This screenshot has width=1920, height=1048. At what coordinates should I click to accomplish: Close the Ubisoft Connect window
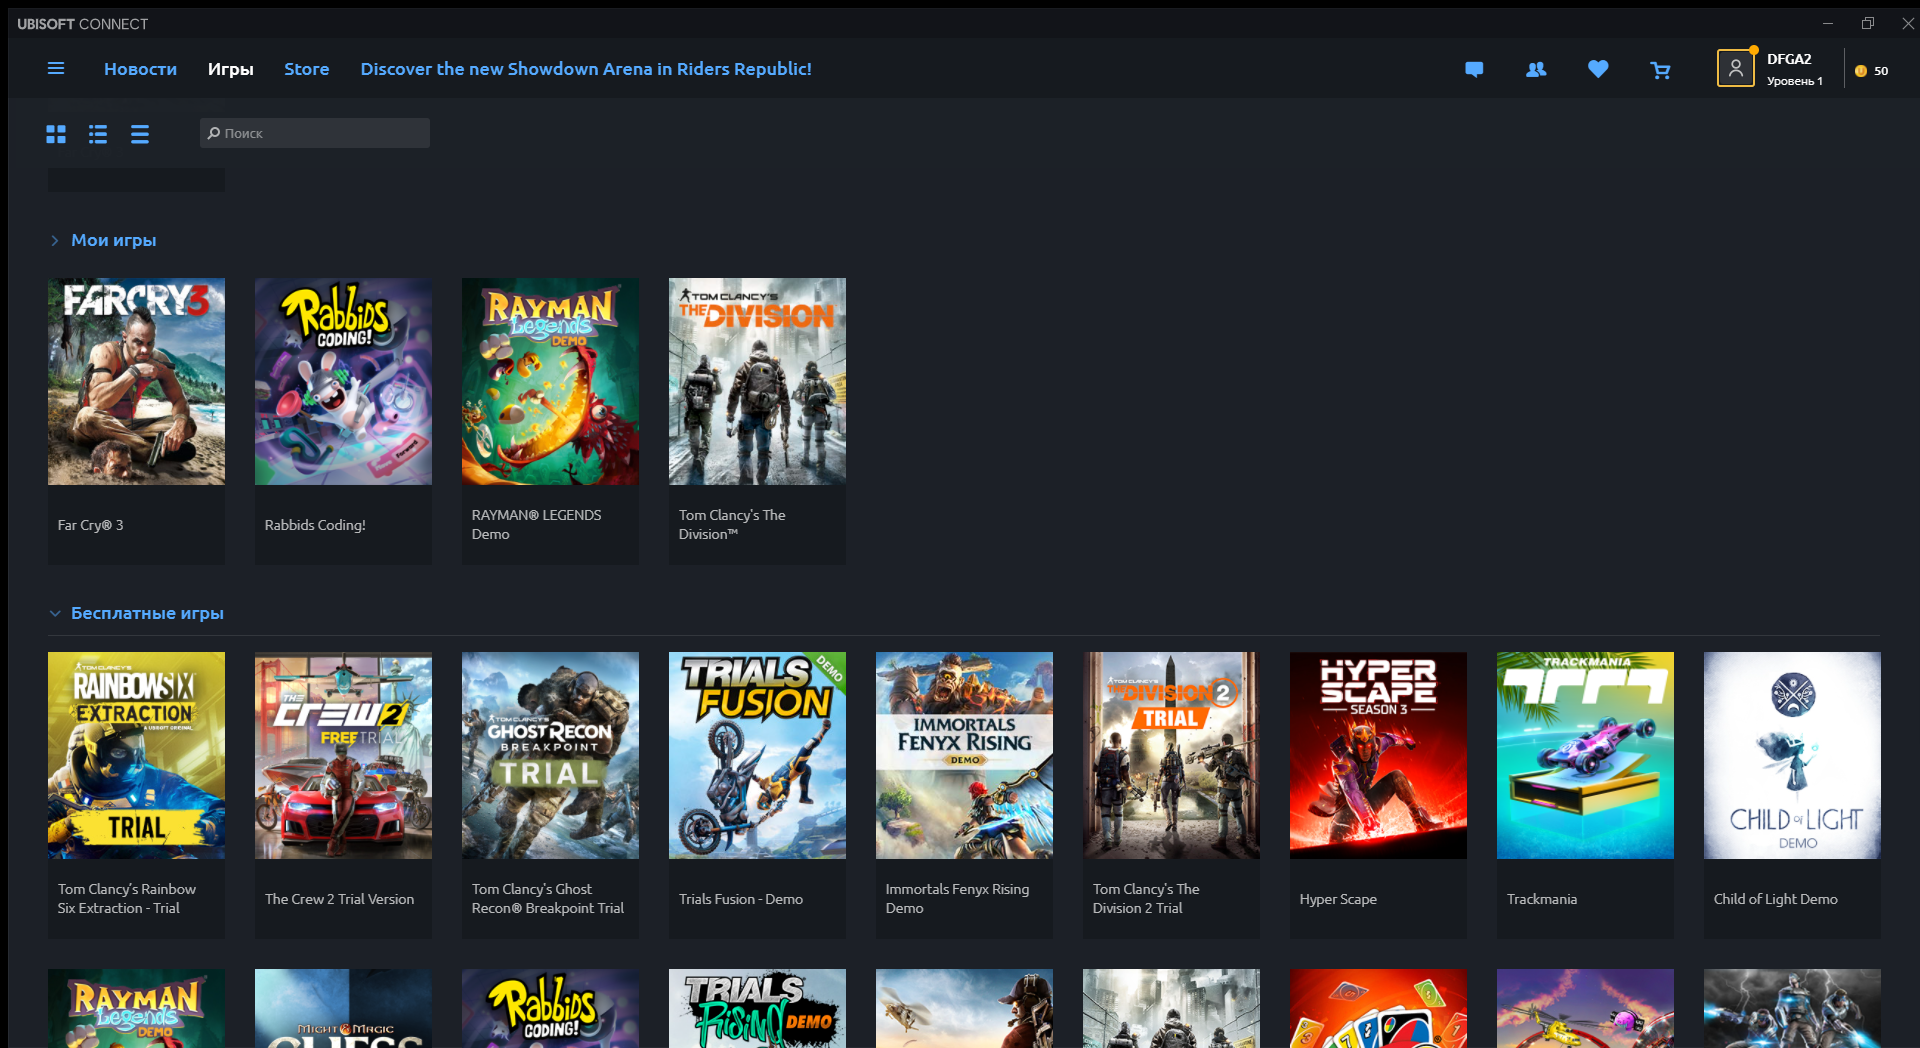point(1907,23)
